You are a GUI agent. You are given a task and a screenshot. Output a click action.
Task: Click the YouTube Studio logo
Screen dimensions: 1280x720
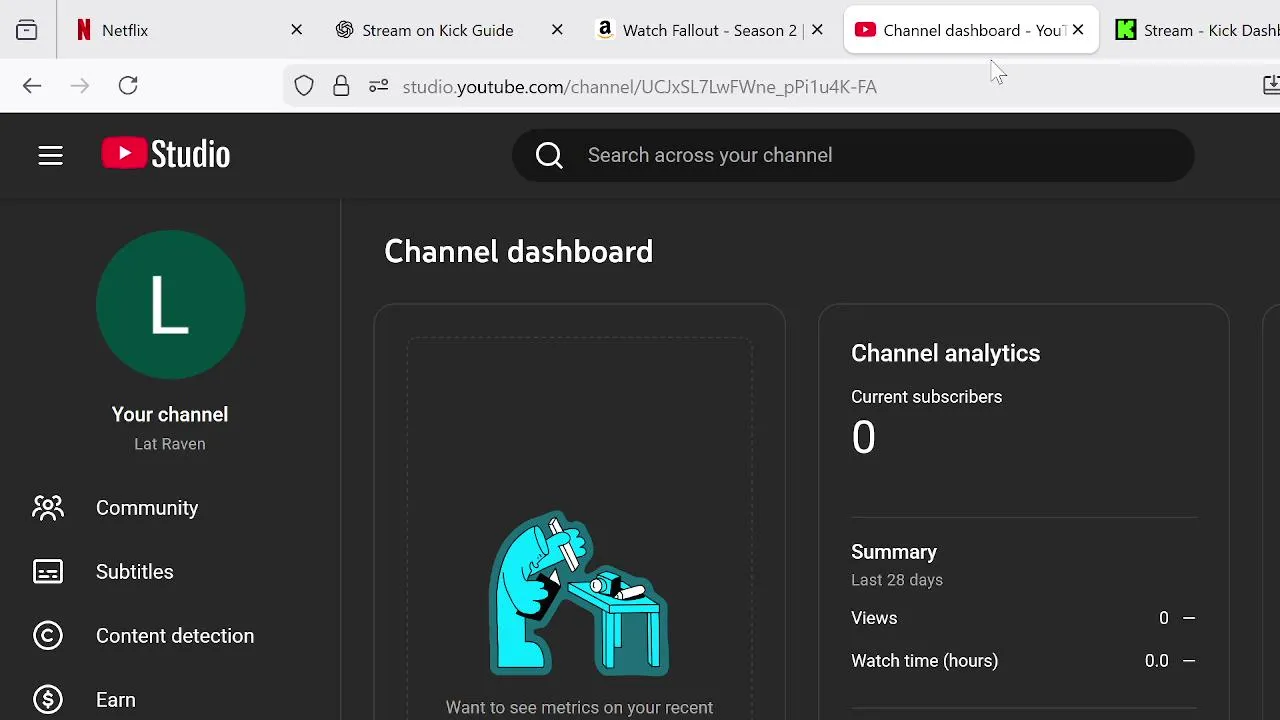tap(166, 154)
